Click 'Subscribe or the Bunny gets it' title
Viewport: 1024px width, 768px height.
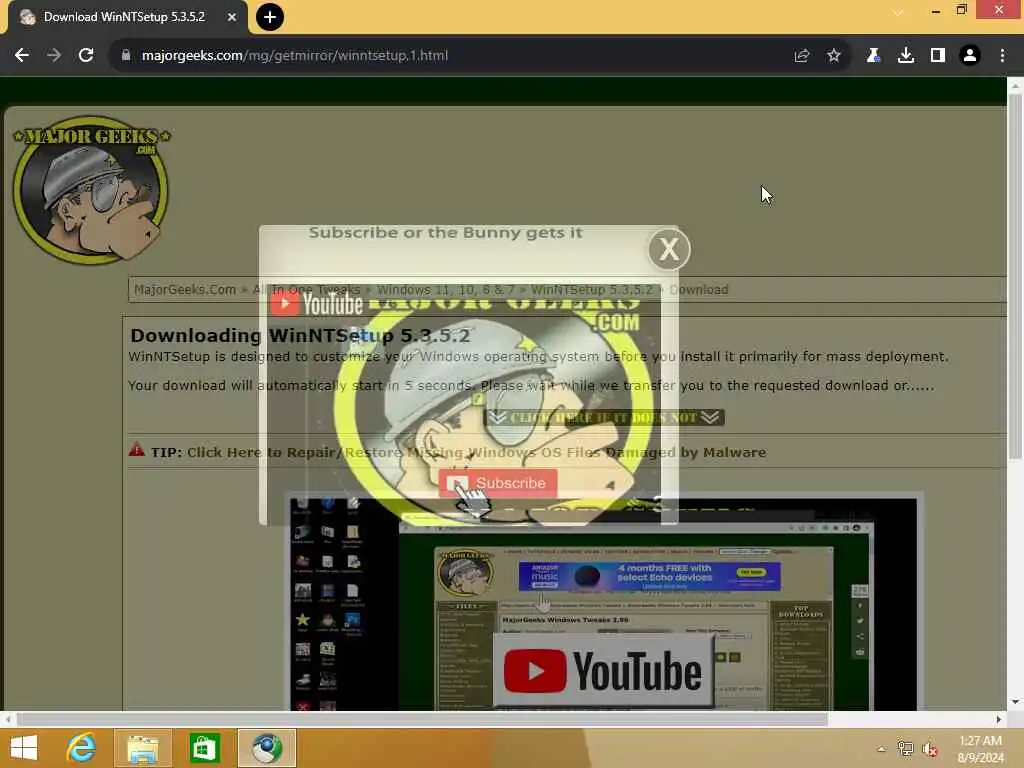[445, 232]
